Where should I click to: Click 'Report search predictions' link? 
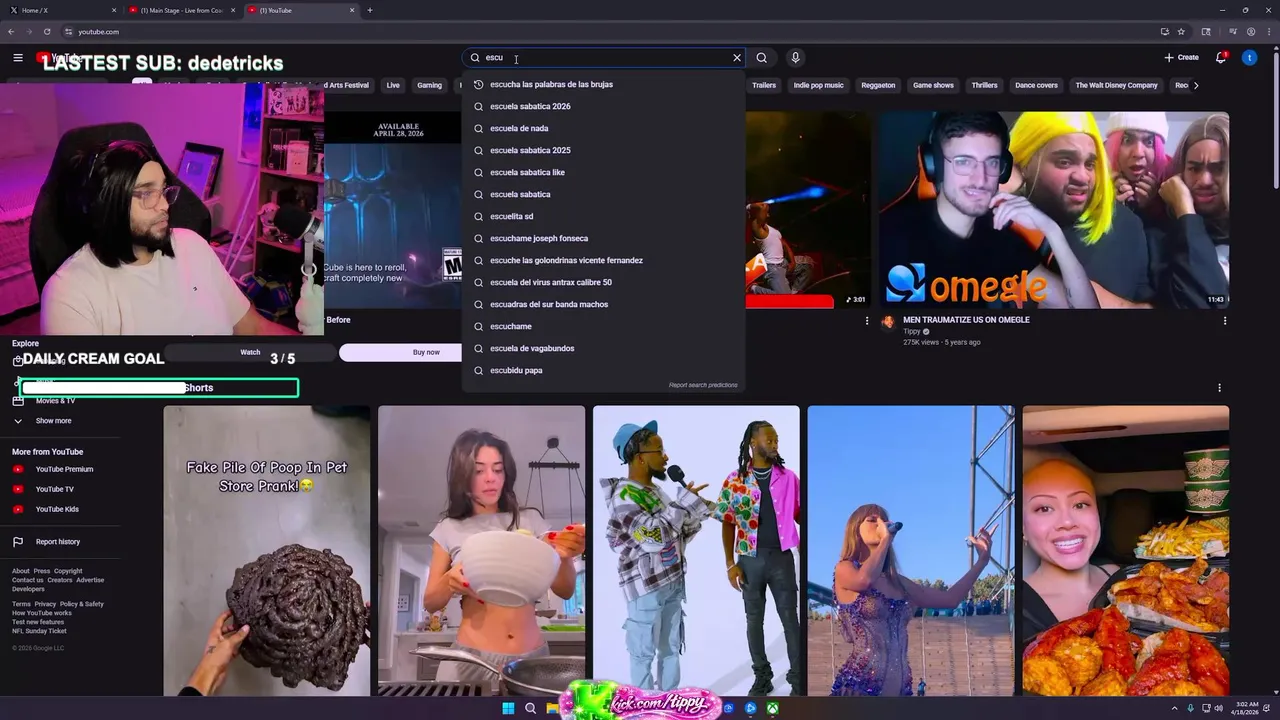(x=703, y=385)
